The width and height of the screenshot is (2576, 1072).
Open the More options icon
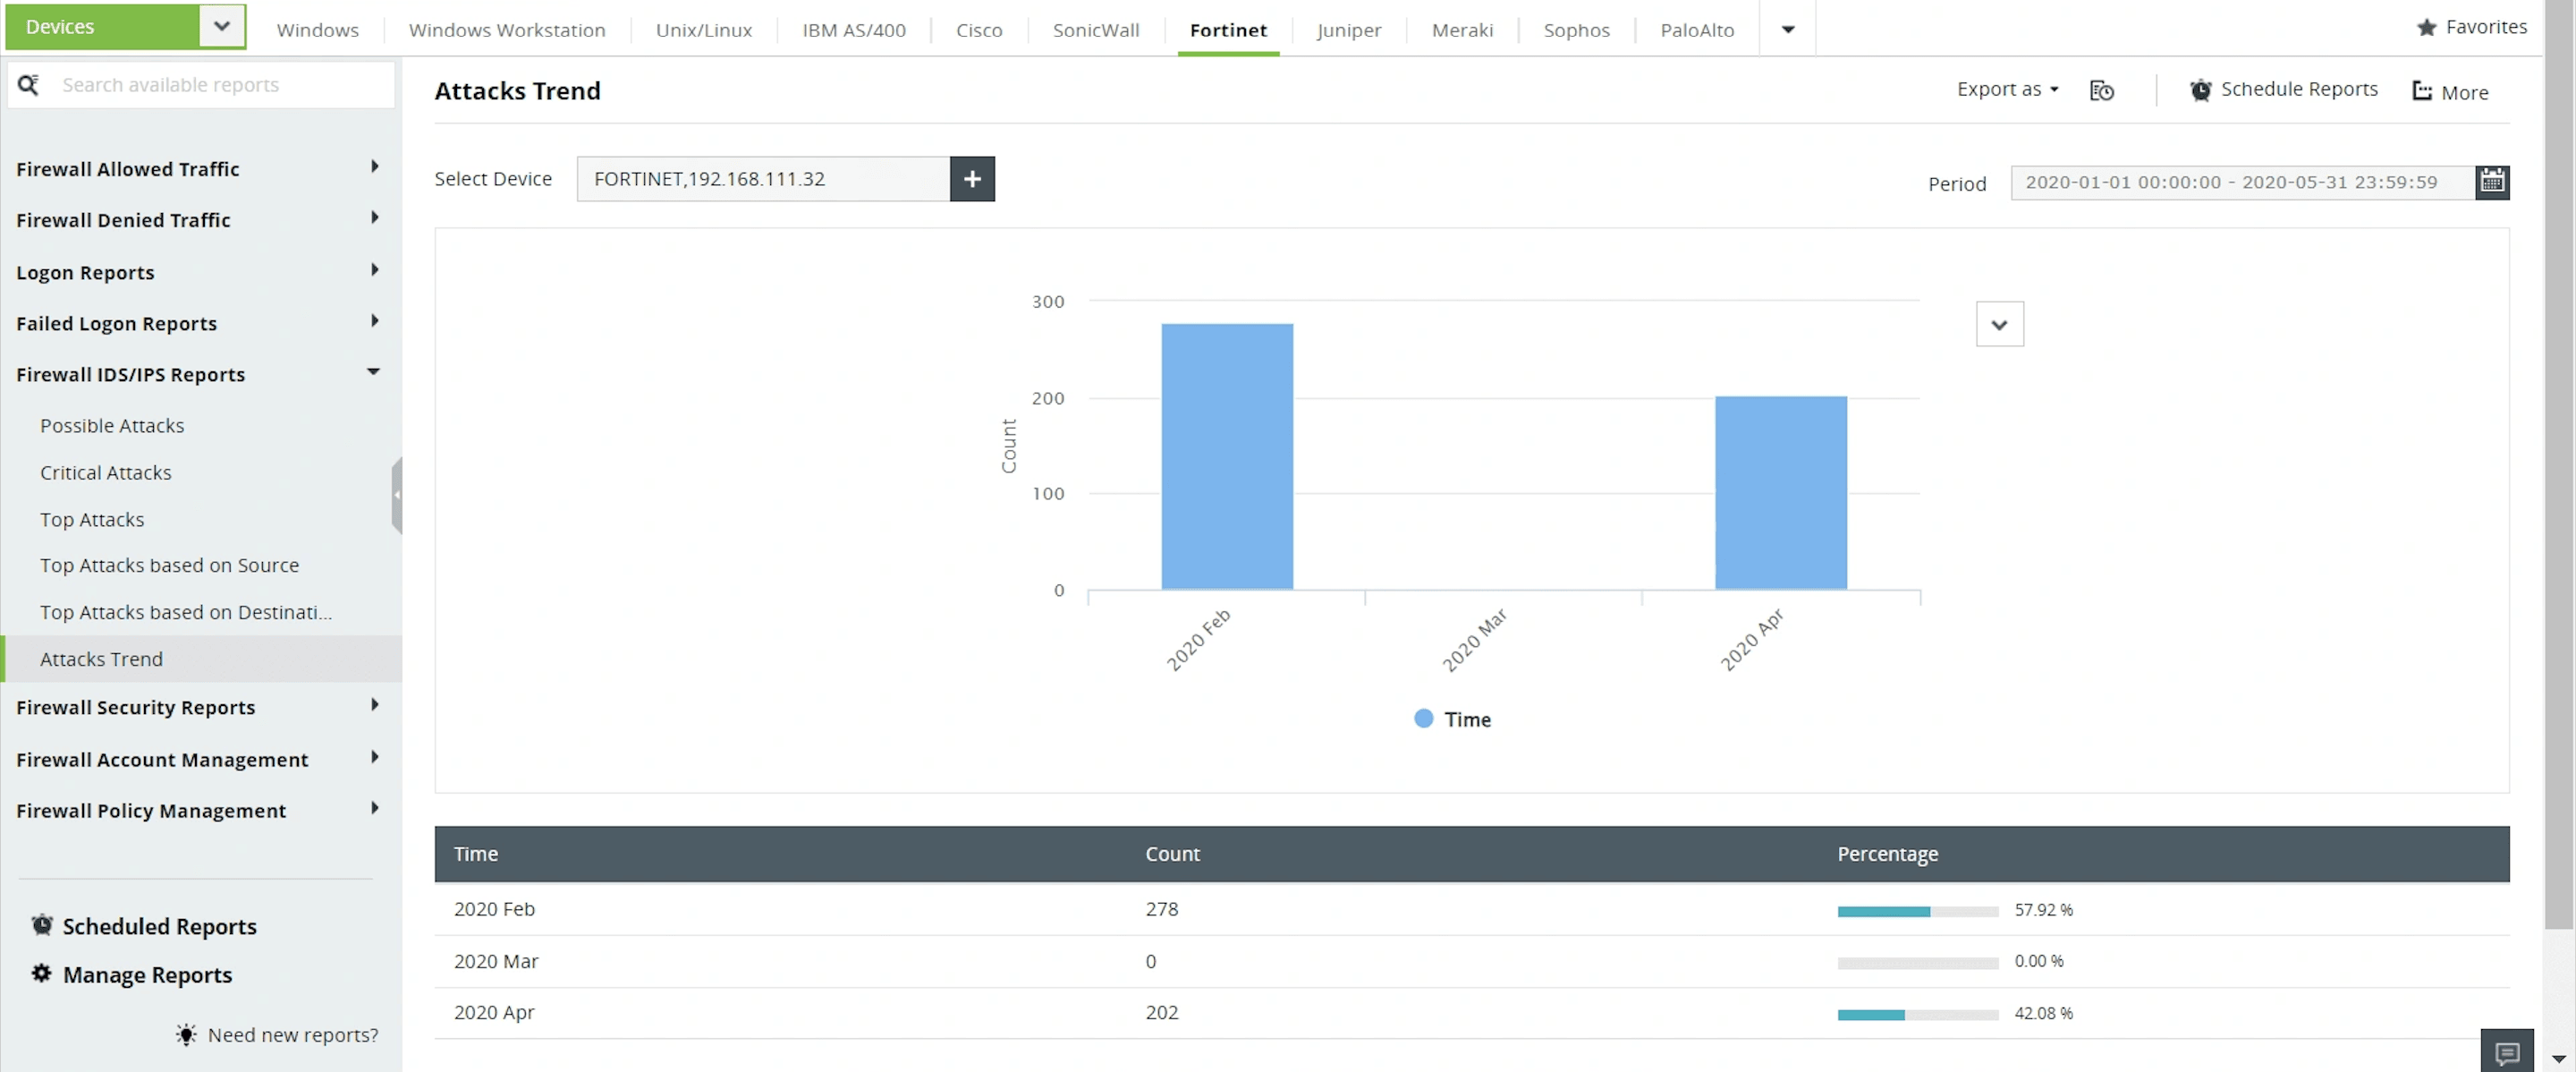(x=2421, y=91)
